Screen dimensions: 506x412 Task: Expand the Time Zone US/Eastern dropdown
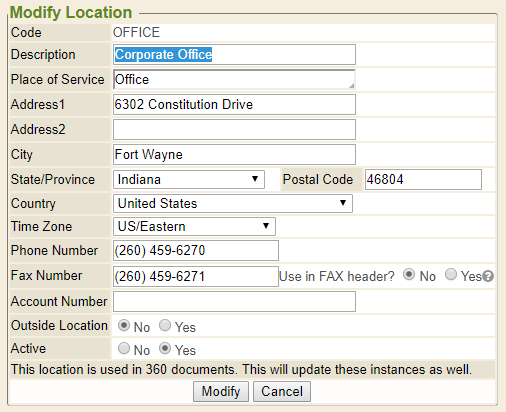(x=194, y=226)
